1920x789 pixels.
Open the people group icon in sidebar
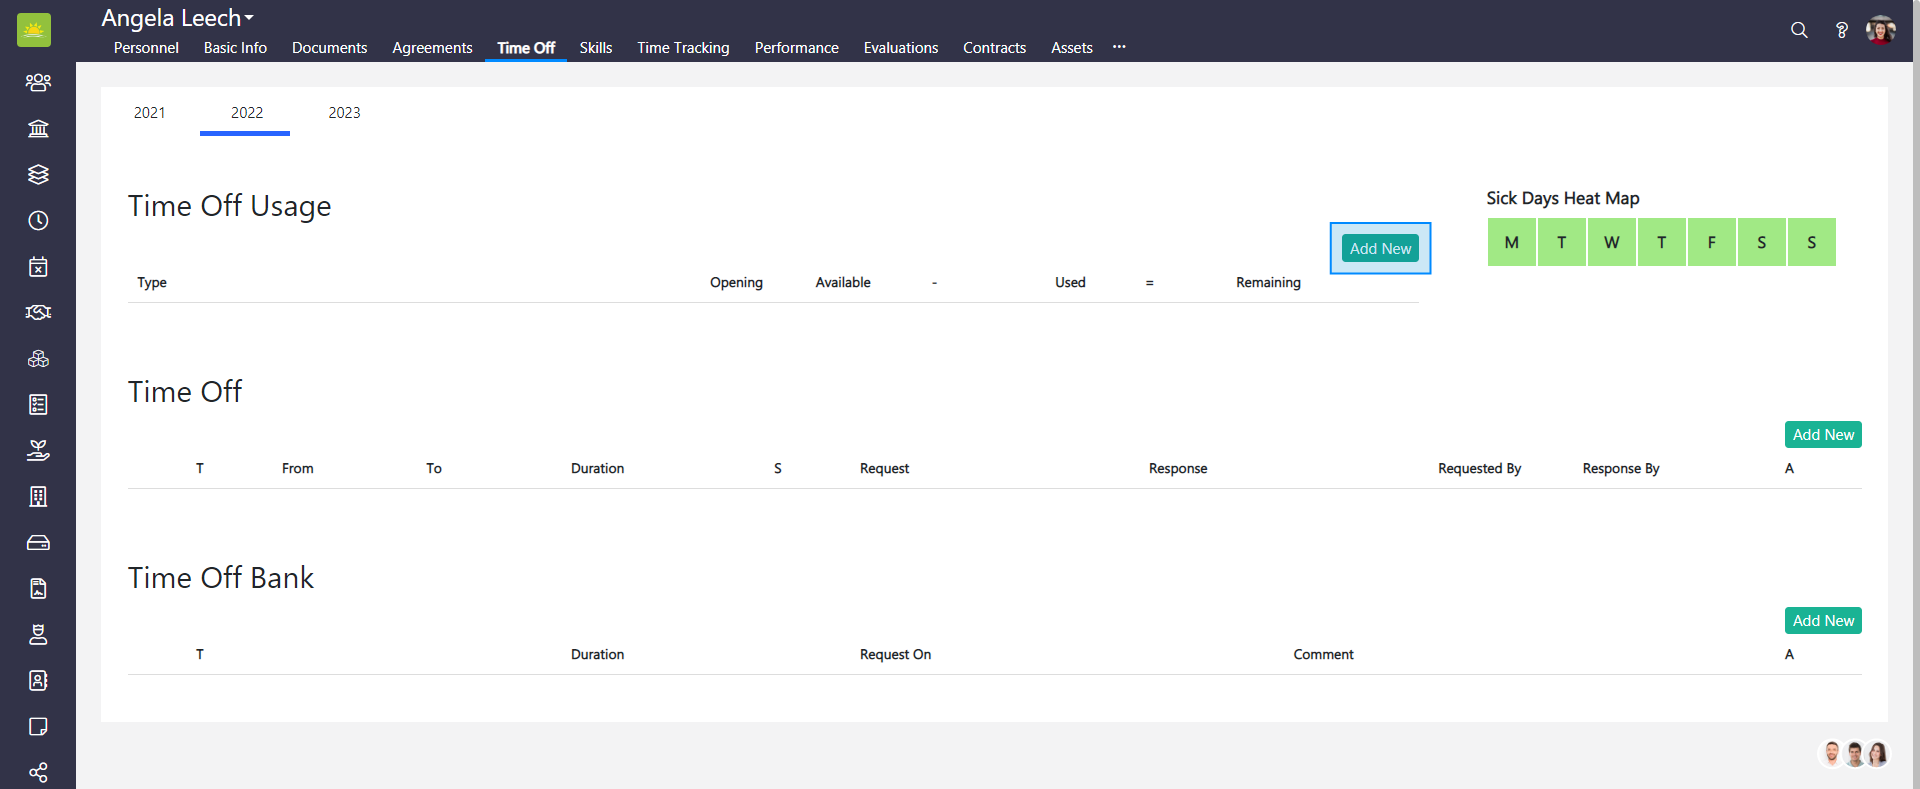coord(38,82)
